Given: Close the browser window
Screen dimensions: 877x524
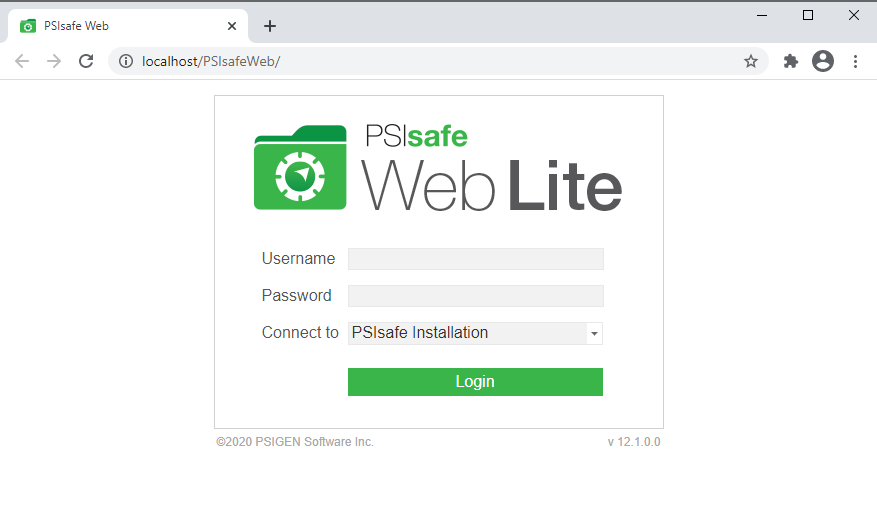Looking at the screenshot, I should tap(854, 15).
